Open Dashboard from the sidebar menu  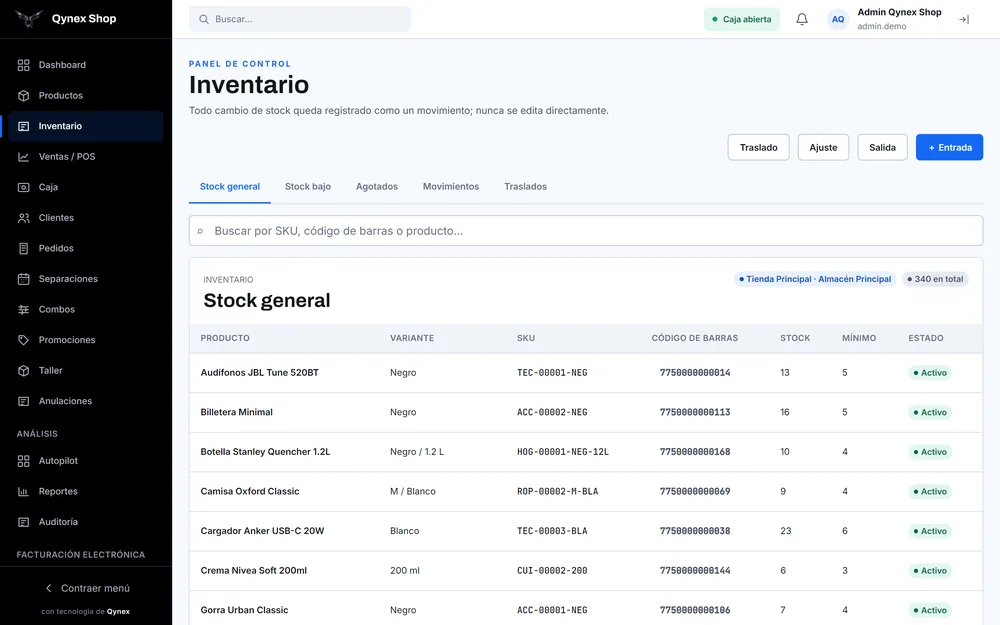86,65
